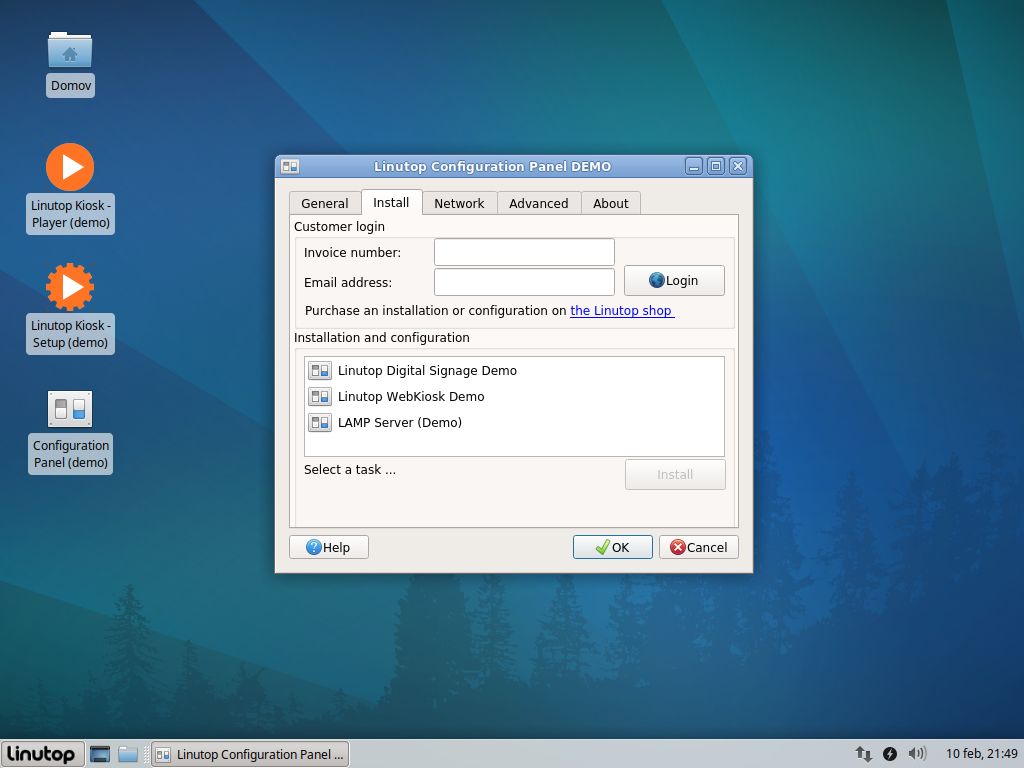Click the clock showing 10 feb, 21:49
The height and width of the screenshot is (768, 1024).
[x=982, y=754]
